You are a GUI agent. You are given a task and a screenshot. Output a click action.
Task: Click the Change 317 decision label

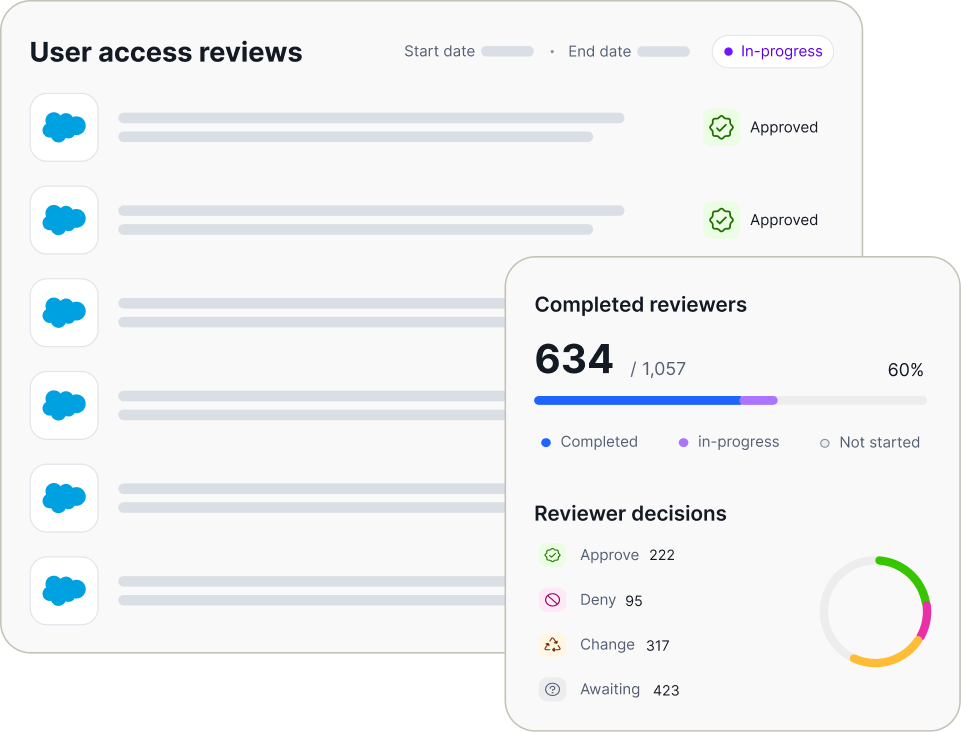625,644
